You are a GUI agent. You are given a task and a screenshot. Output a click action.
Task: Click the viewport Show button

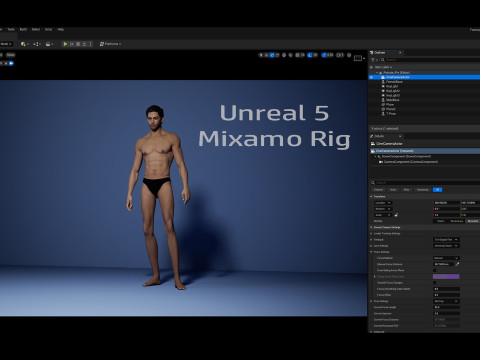tap(11, 55)
